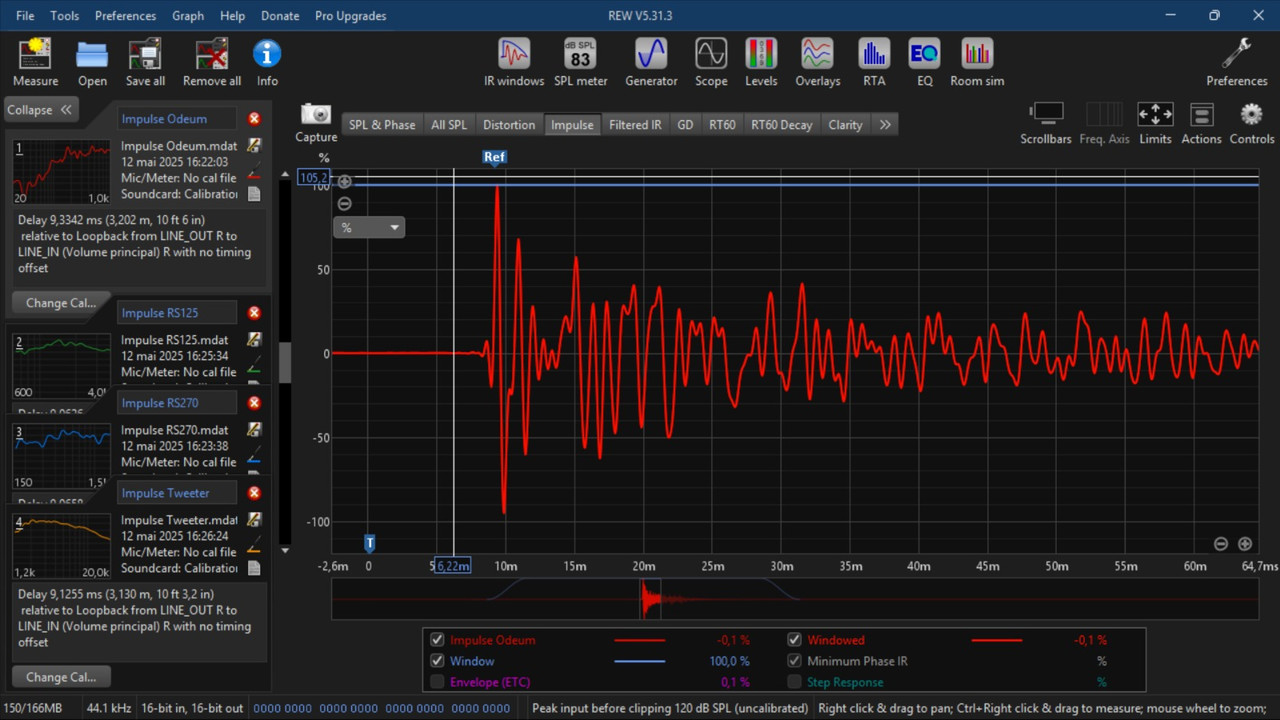Select Impulse RS125 measurement thumbnail
Image resolution: width=1280 pixels, height=720 pixels.
pos(62,368)
